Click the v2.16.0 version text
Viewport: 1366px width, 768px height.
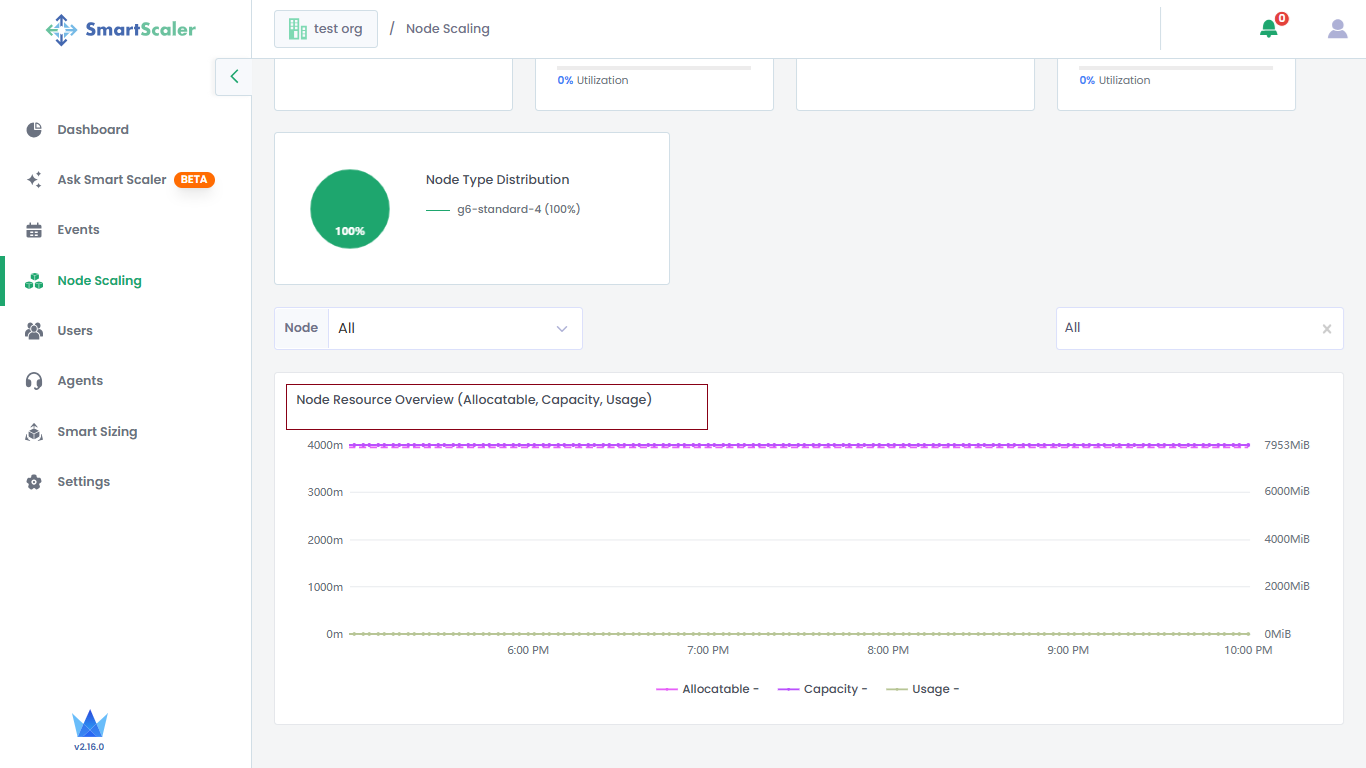click(89, 747)
